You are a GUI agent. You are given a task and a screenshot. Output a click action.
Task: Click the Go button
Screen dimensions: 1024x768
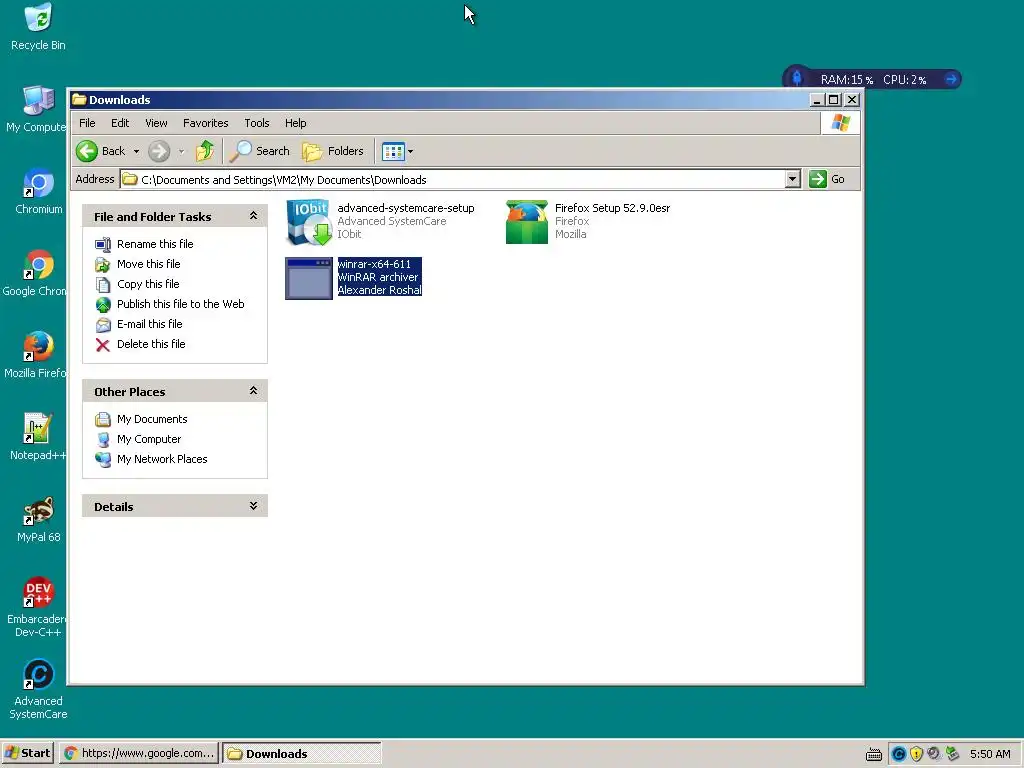point(827,179)
